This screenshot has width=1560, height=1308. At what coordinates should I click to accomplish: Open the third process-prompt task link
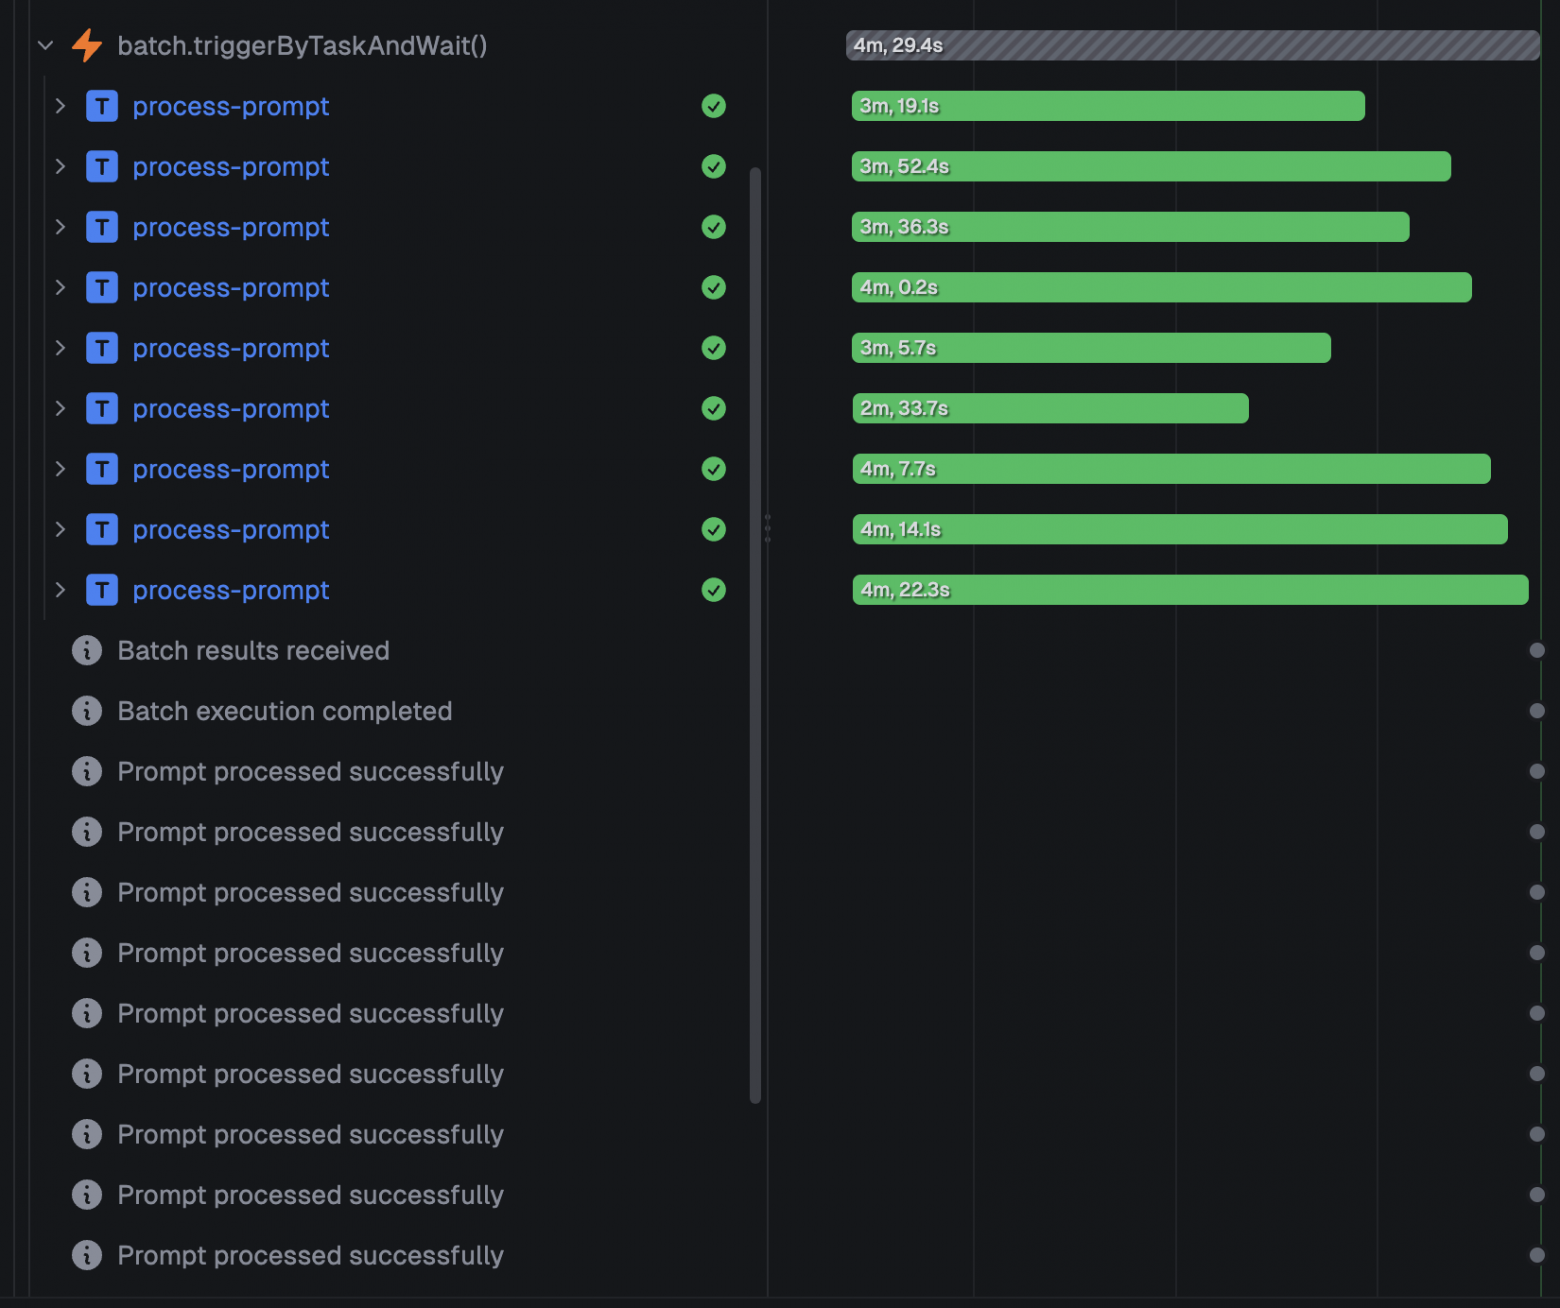[230, 227]
